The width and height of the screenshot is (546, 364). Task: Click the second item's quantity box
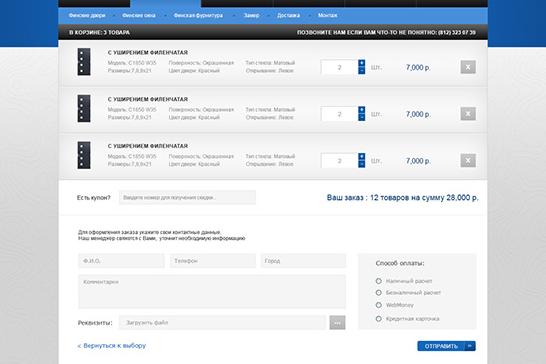pyautogui.click(x=339, y=114)
